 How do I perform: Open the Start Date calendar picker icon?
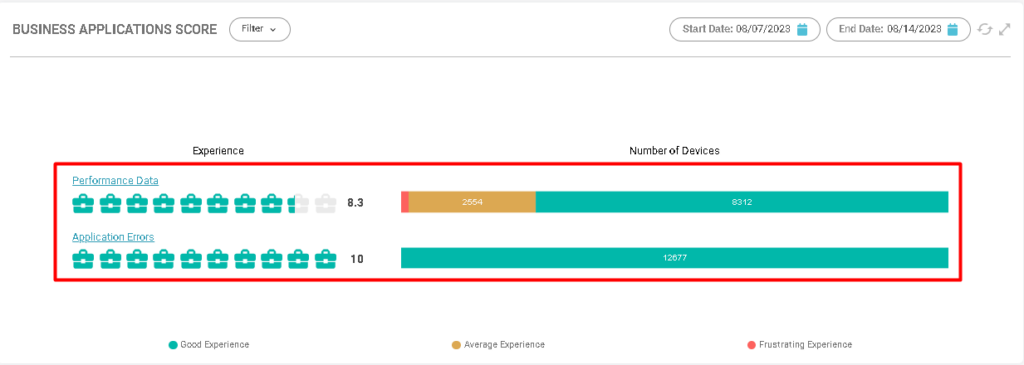[x=803, y=29]
